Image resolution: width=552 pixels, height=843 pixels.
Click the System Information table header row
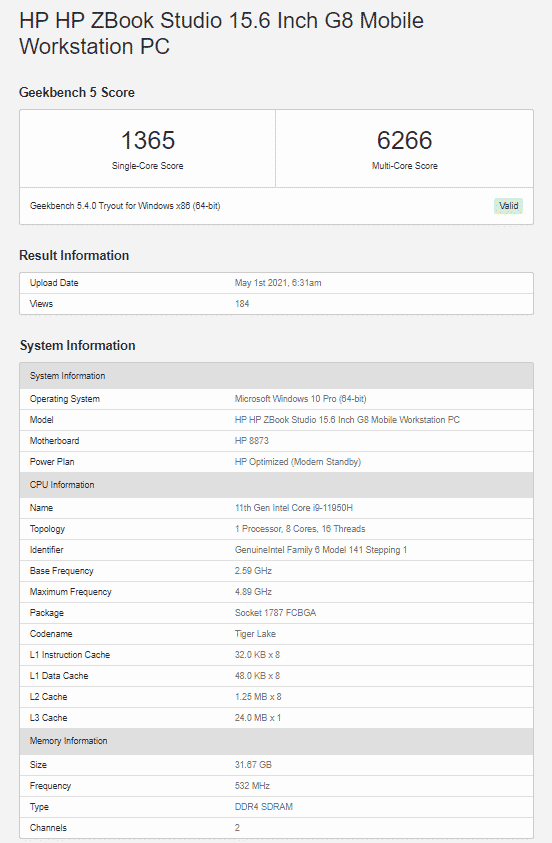276,376
